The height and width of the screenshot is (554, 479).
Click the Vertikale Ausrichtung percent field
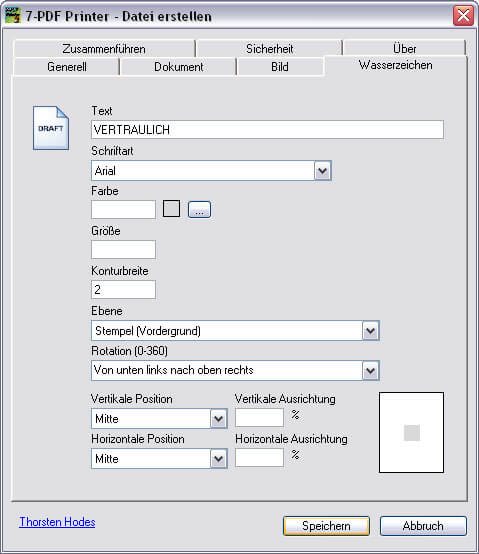(260, 418)
